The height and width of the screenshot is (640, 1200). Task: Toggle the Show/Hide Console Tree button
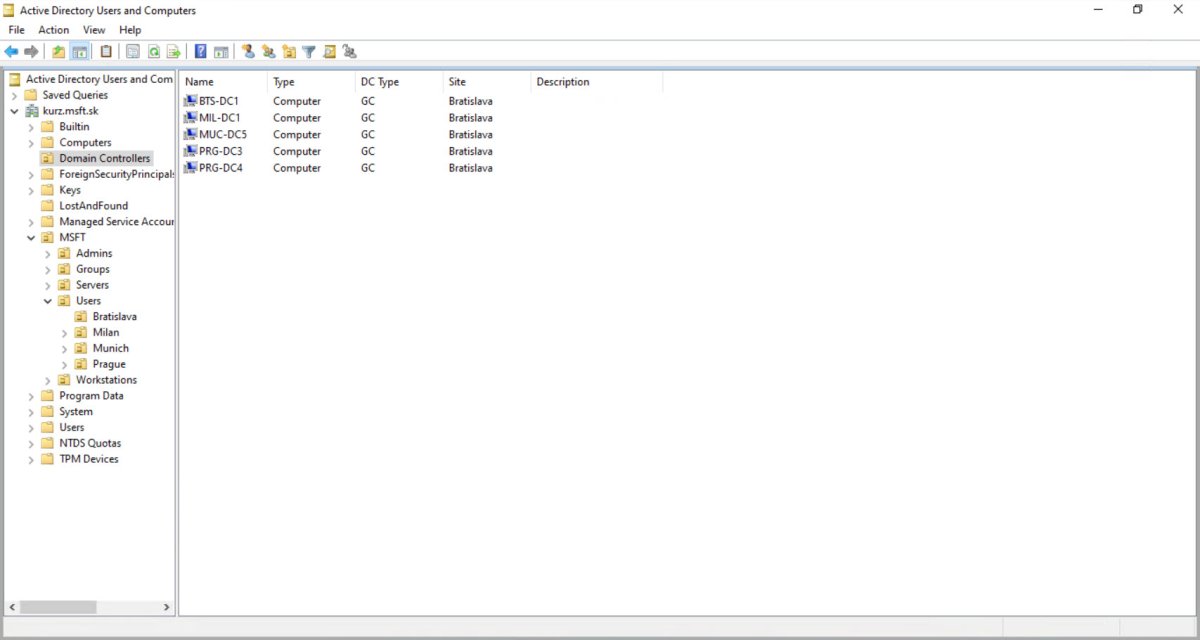point(79,52)
